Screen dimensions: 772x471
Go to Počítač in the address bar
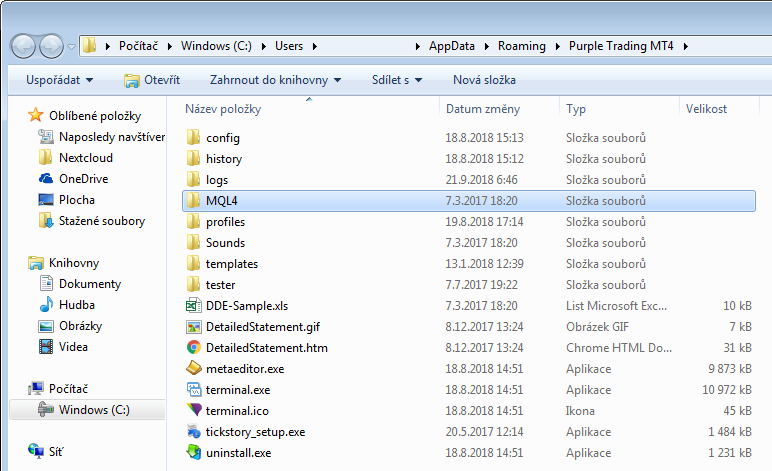point(138,46)
